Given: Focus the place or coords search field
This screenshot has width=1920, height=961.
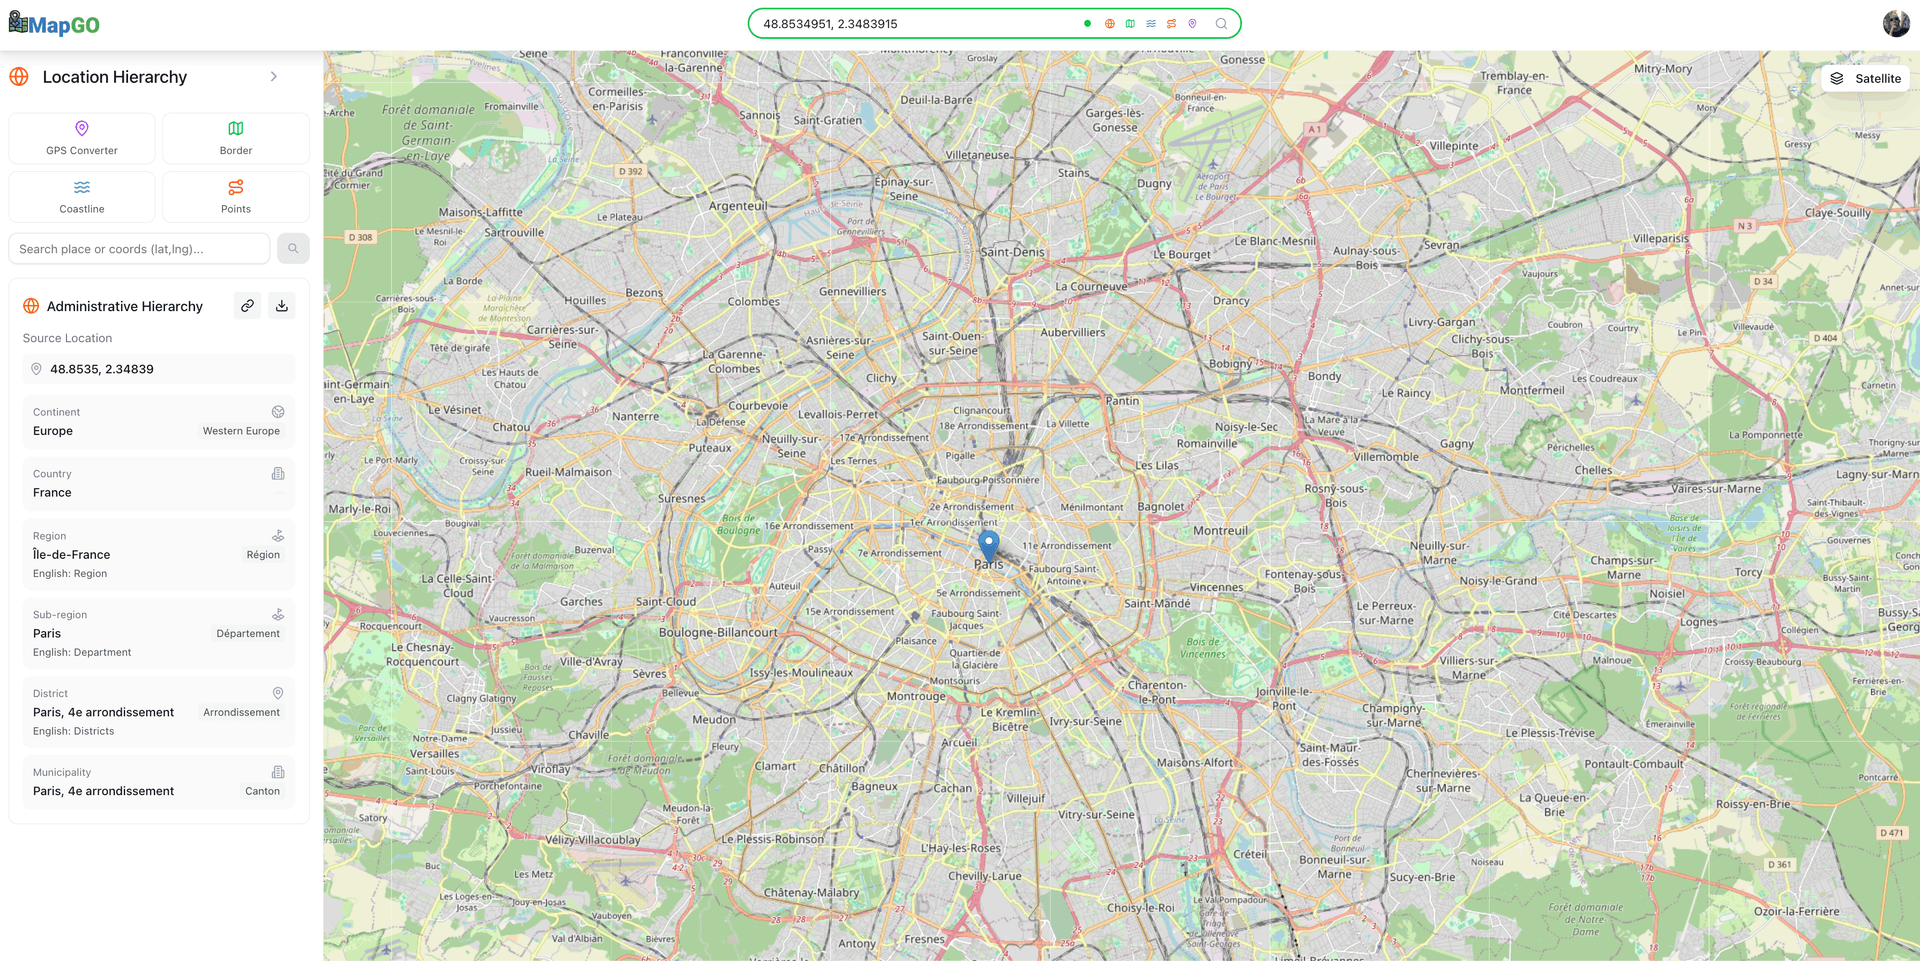Looking at the screenshot, I should point(139,249).
